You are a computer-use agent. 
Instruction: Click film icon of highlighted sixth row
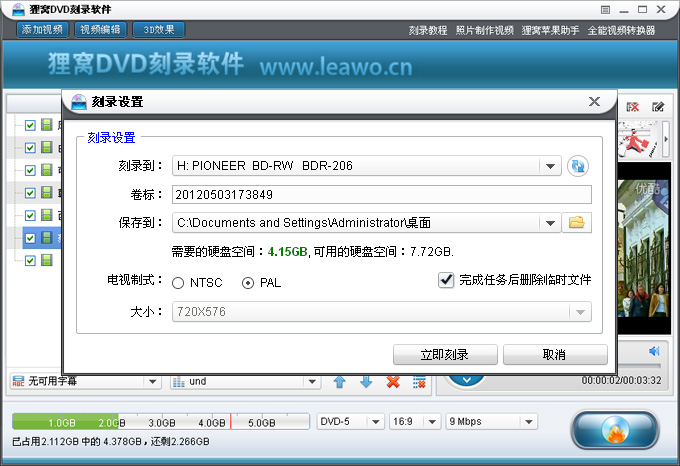47,238
